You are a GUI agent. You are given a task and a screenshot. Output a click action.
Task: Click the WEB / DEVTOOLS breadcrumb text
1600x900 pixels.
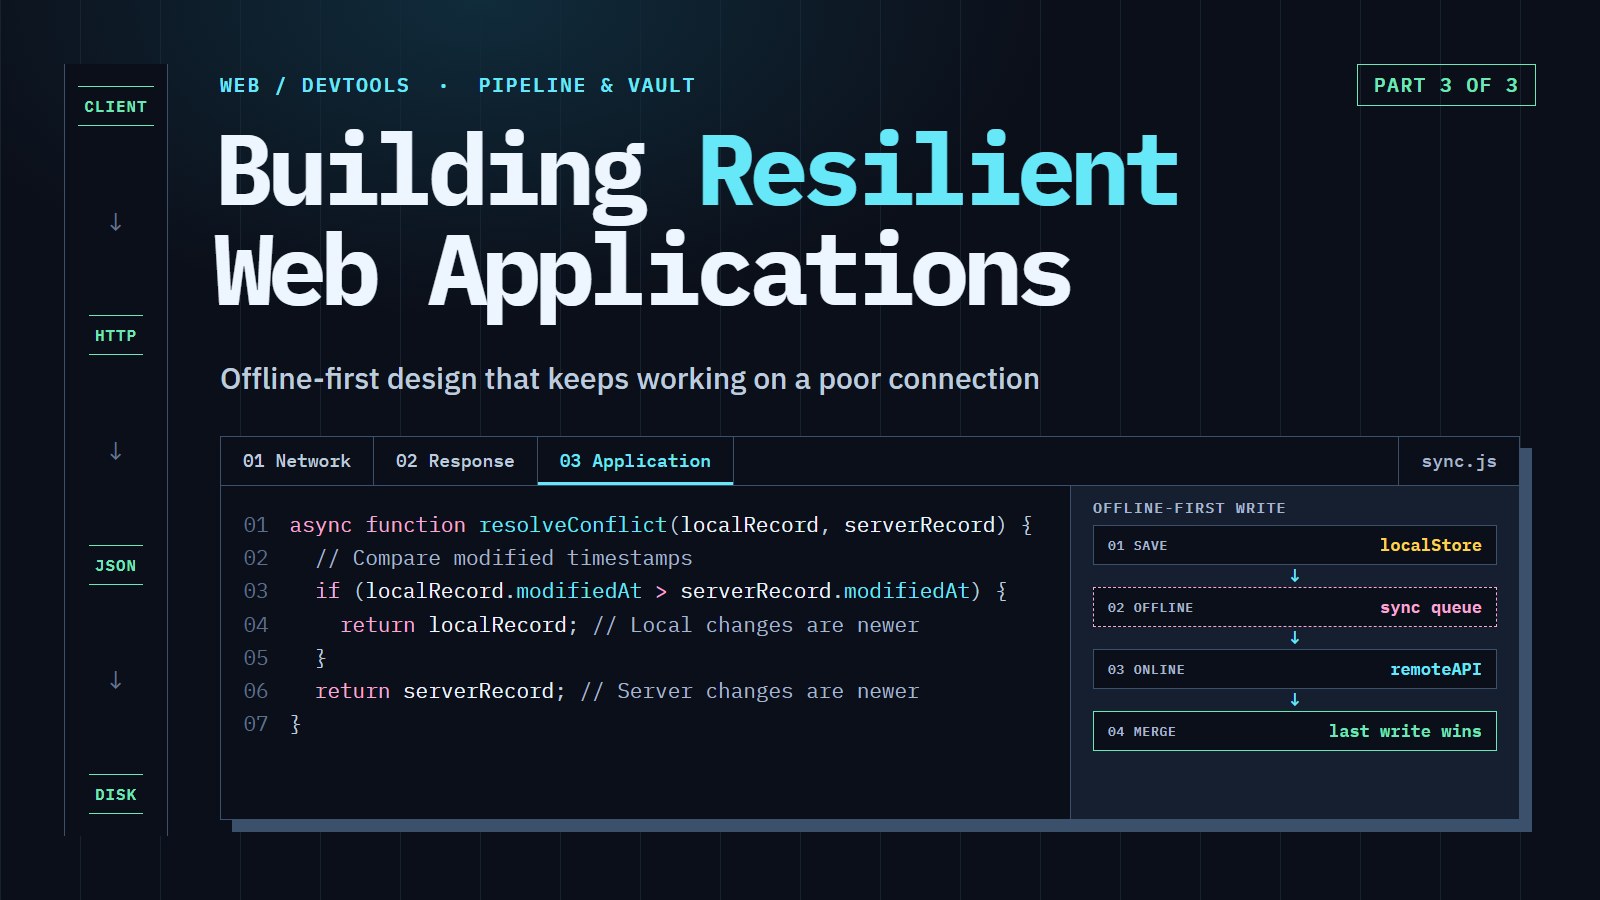pos(314,85)
